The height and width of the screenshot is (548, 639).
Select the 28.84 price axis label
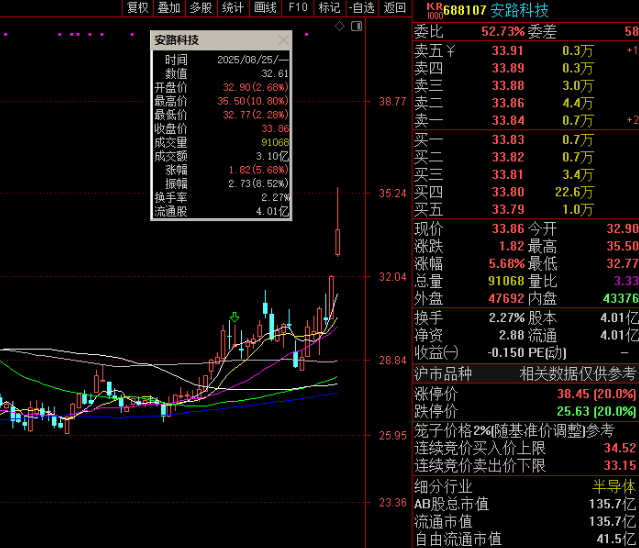click(392, 360)
